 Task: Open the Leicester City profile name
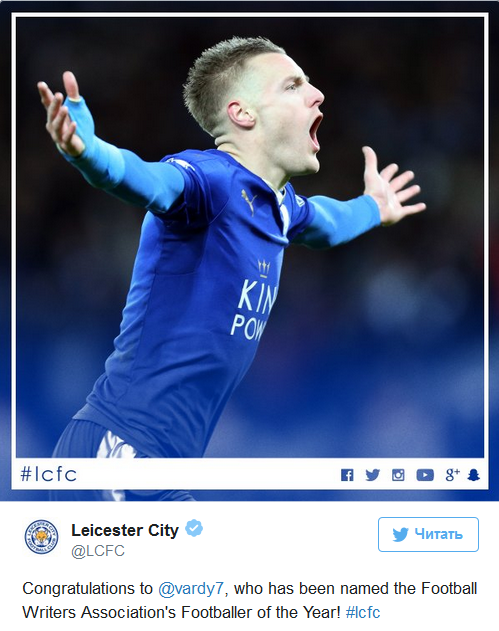point(125,530)
